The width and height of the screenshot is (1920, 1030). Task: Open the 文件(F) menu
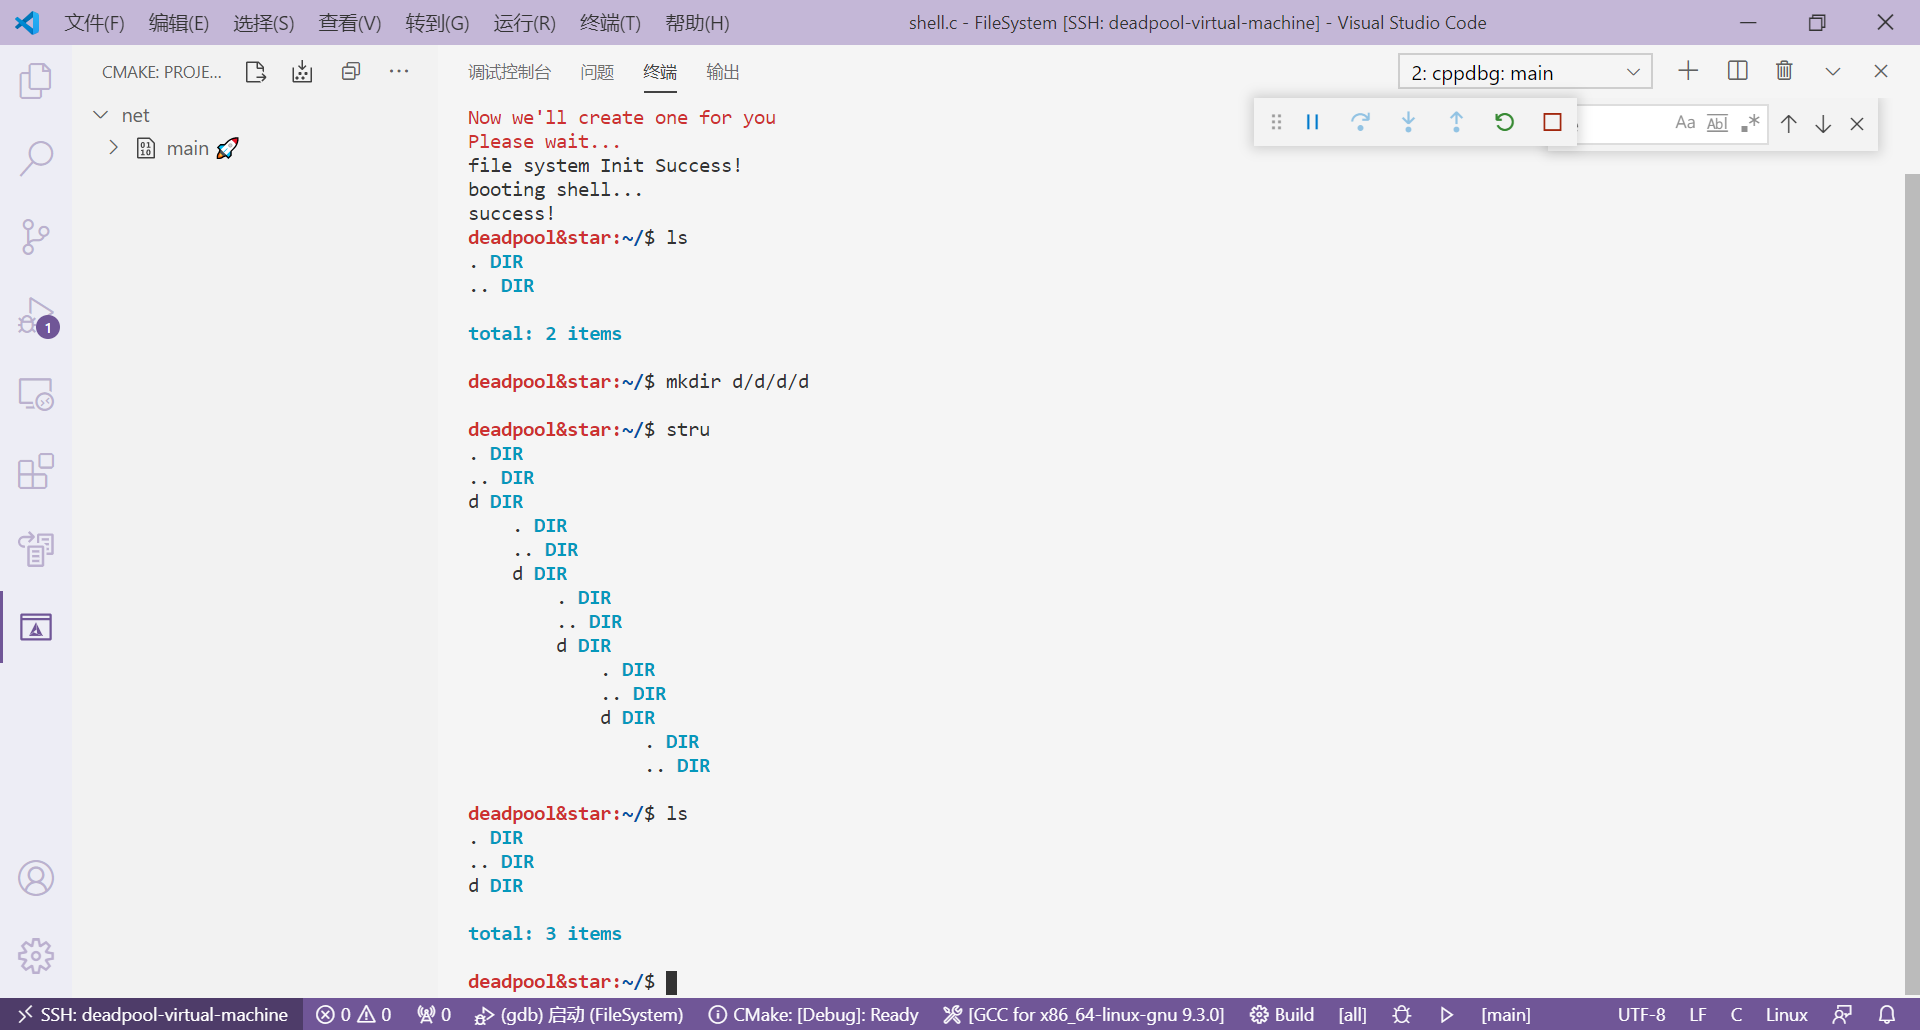pyautogui.click(x=94, y=23)
